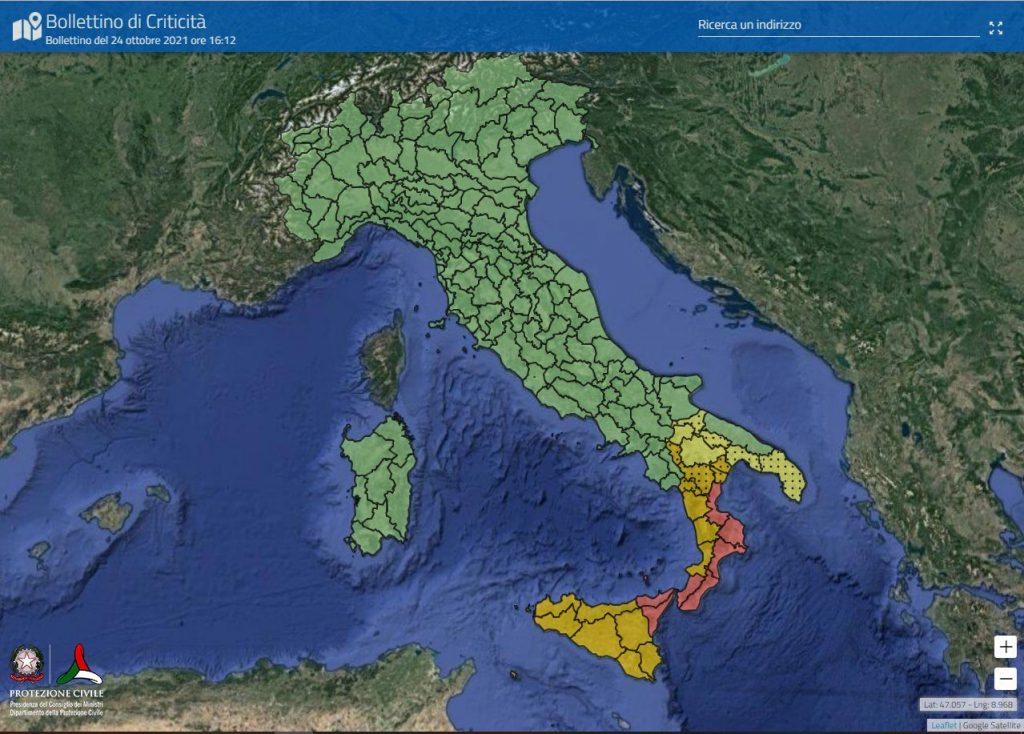
Task: Zoom out with the minus button
Action: (1005, 680)
